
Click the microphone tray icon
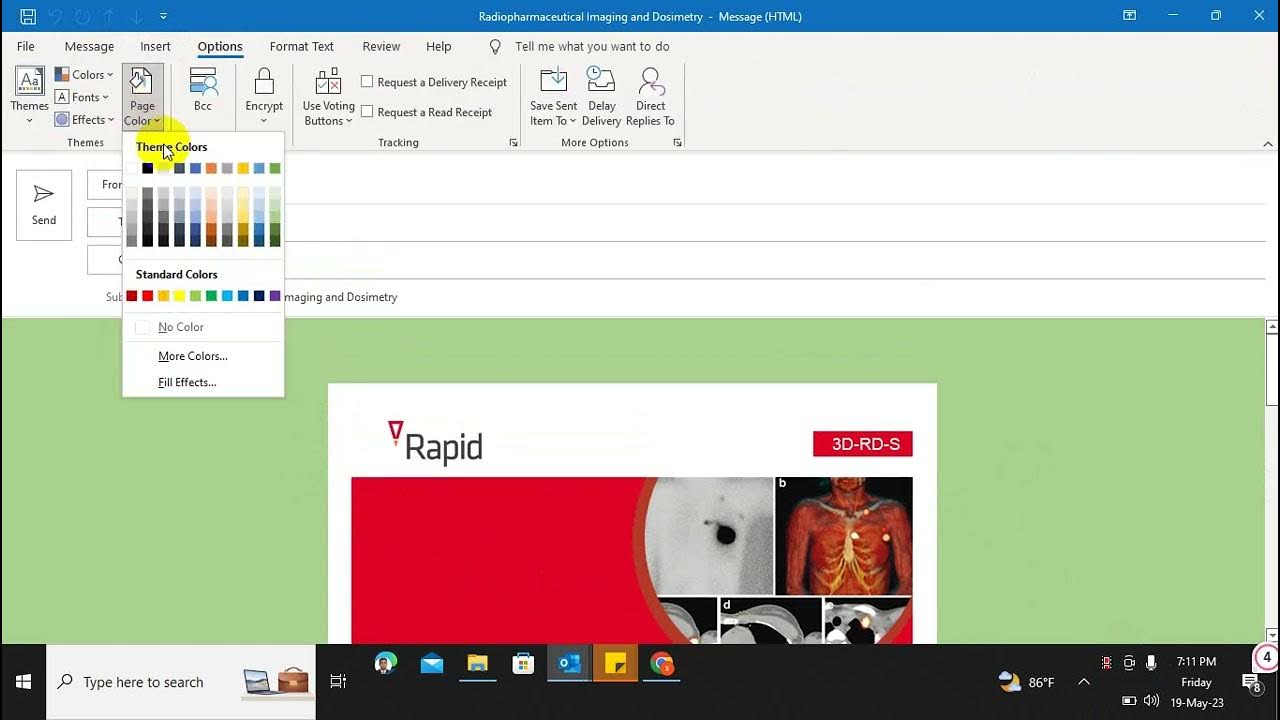point(1151,662)
